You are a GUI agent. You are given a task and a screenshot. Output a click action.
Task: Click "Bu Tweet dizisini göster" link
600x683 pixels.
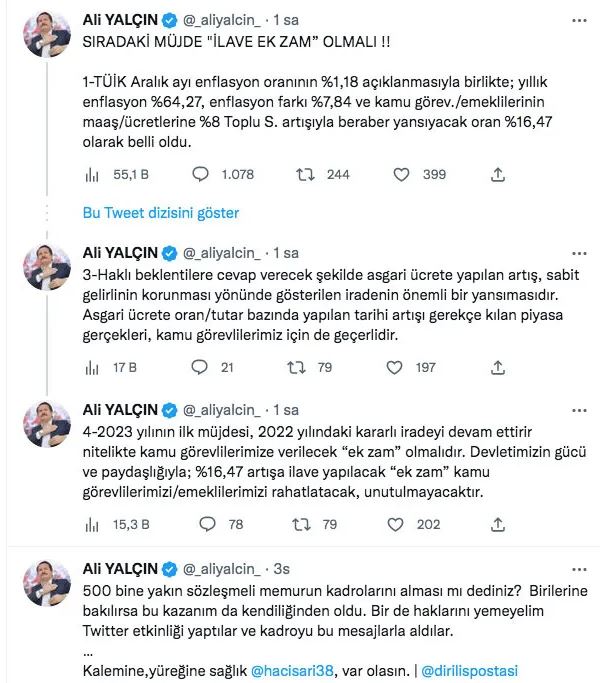(160, 213)
